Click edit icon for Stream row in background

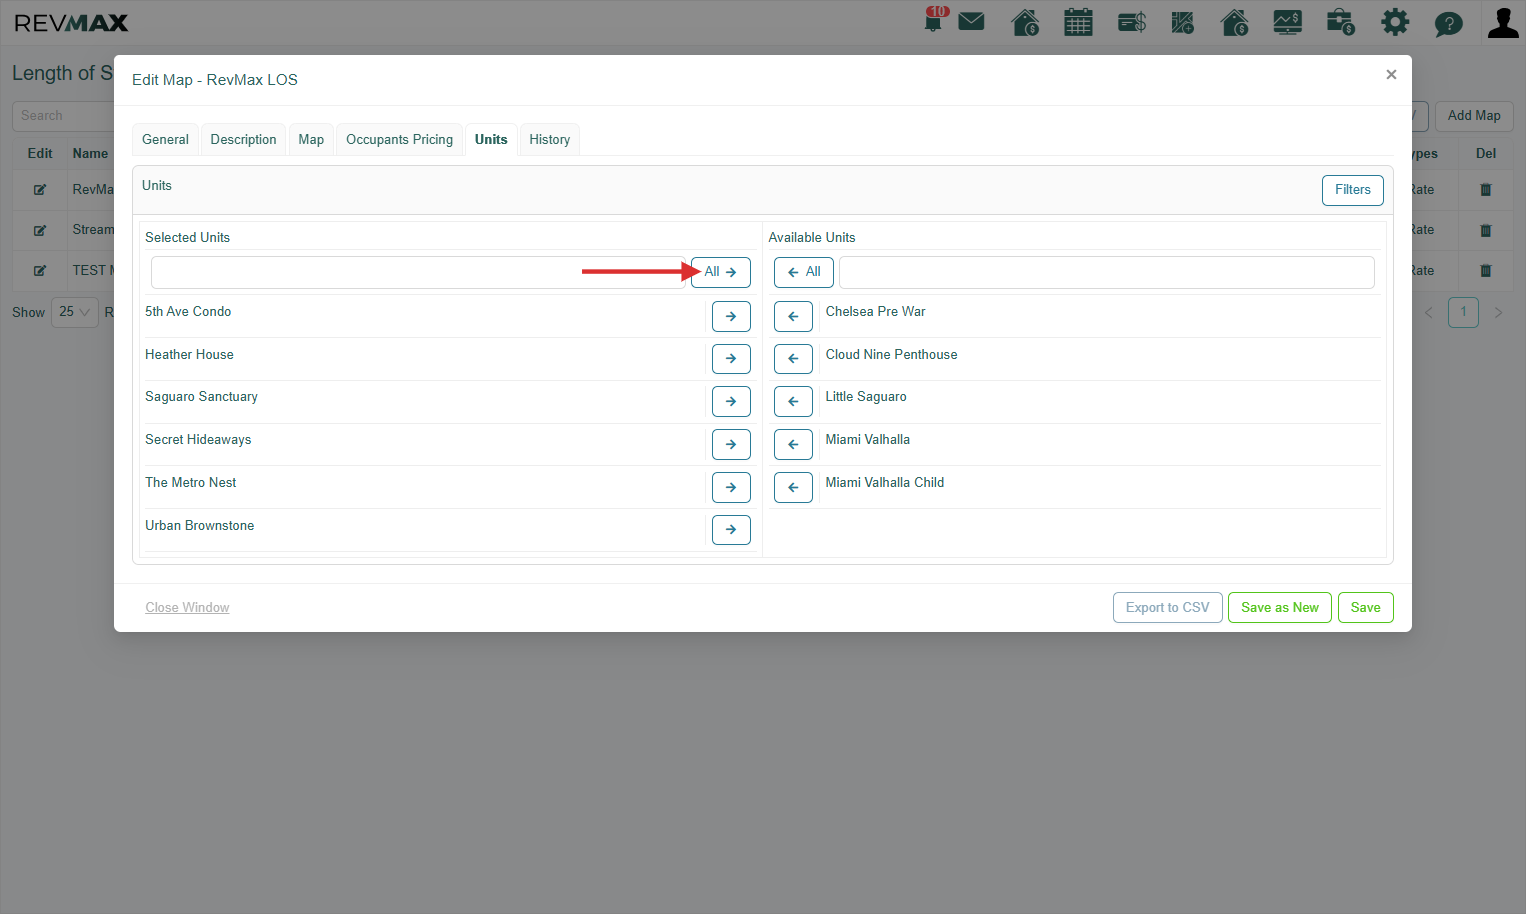click(40, 230)
